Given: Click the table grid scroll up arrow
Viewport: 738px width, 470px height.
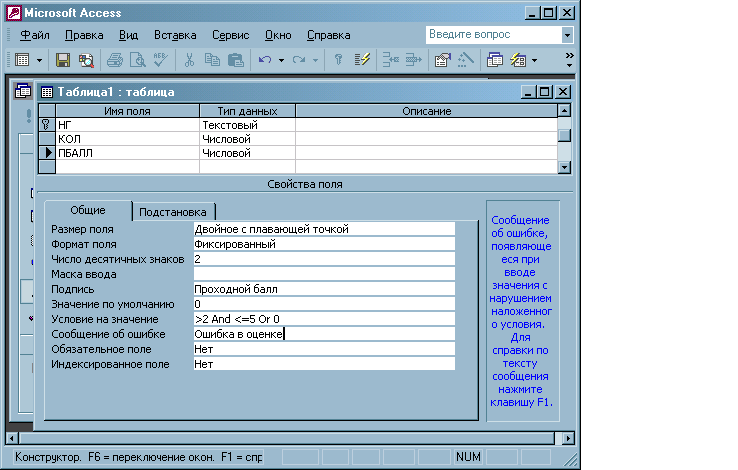Looking at the screenshot, I should [564, 111].
